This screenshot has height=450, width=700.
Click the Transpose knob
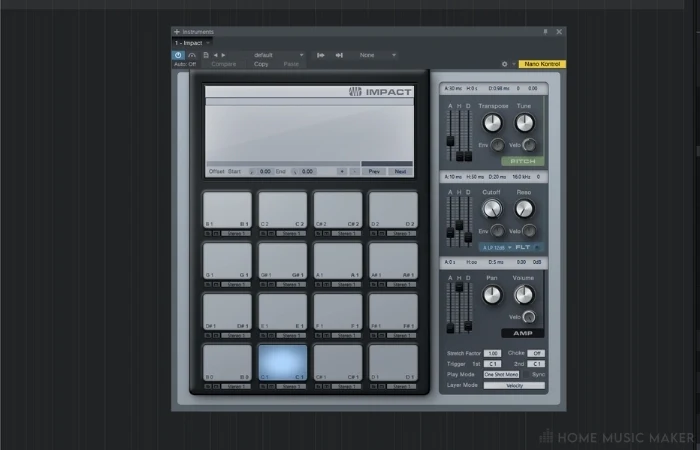coord(492,123)
